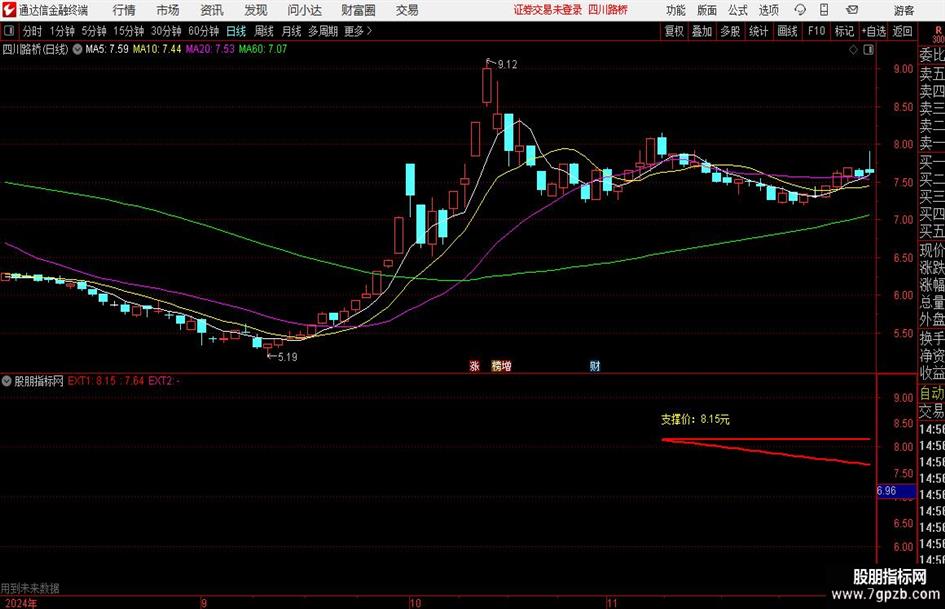The height and width of the screenshot is (609, 945).
Task: Click the 财 event marker
Action: tap(595, 366)
